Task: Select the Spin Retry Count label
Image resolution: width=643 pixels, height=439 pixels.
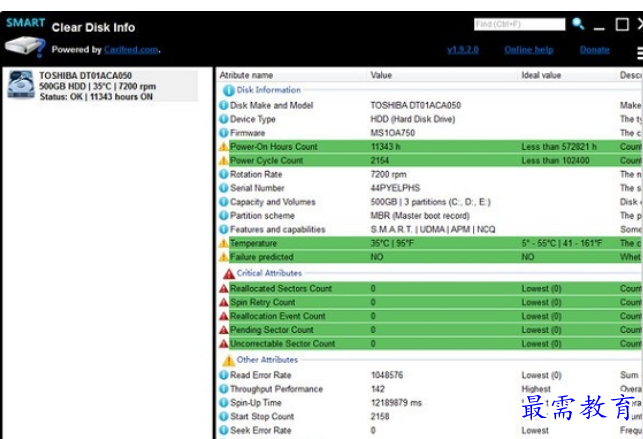Action: [262, 303]
